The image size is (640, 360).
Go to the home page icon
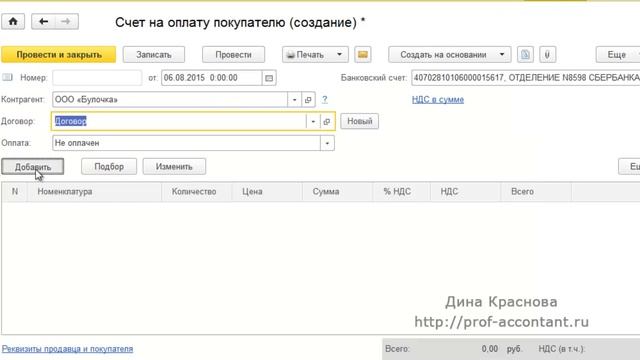(13, 22)
